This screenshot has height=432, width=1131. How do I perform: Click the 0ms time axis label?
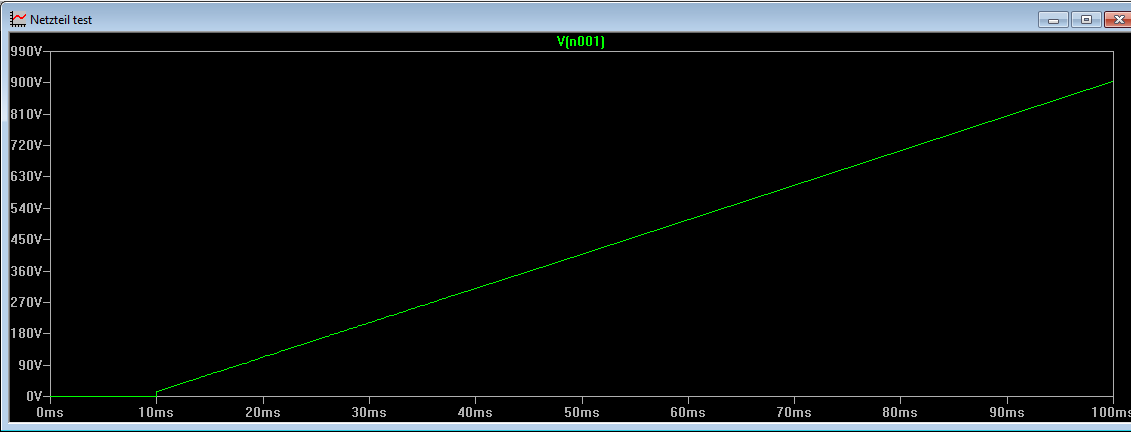point(50,412)
